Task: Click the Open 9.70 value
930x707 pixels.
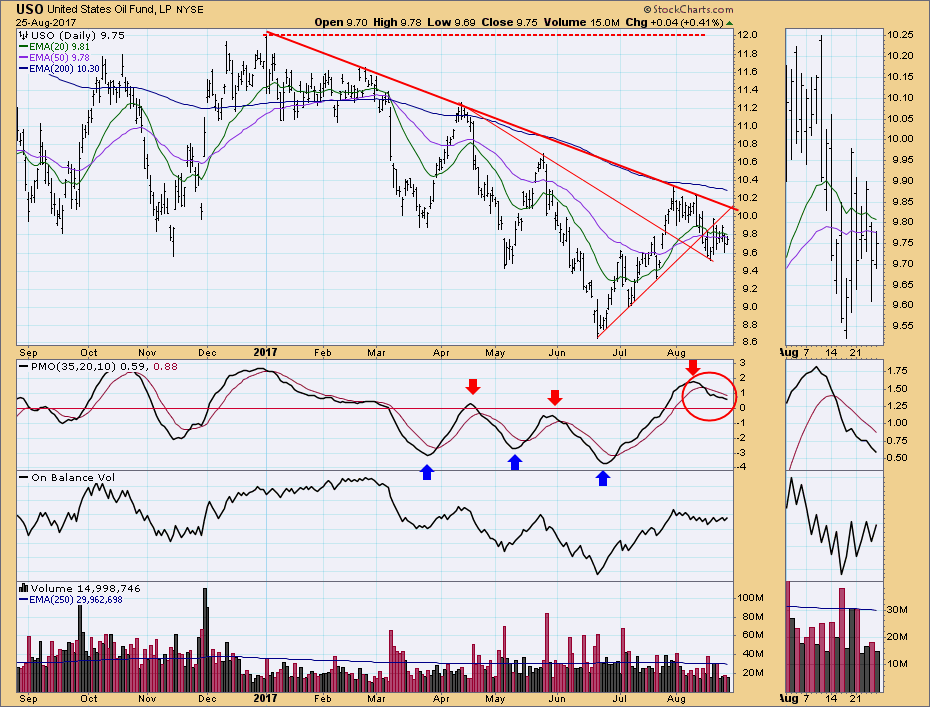Action: click(341, 23)
